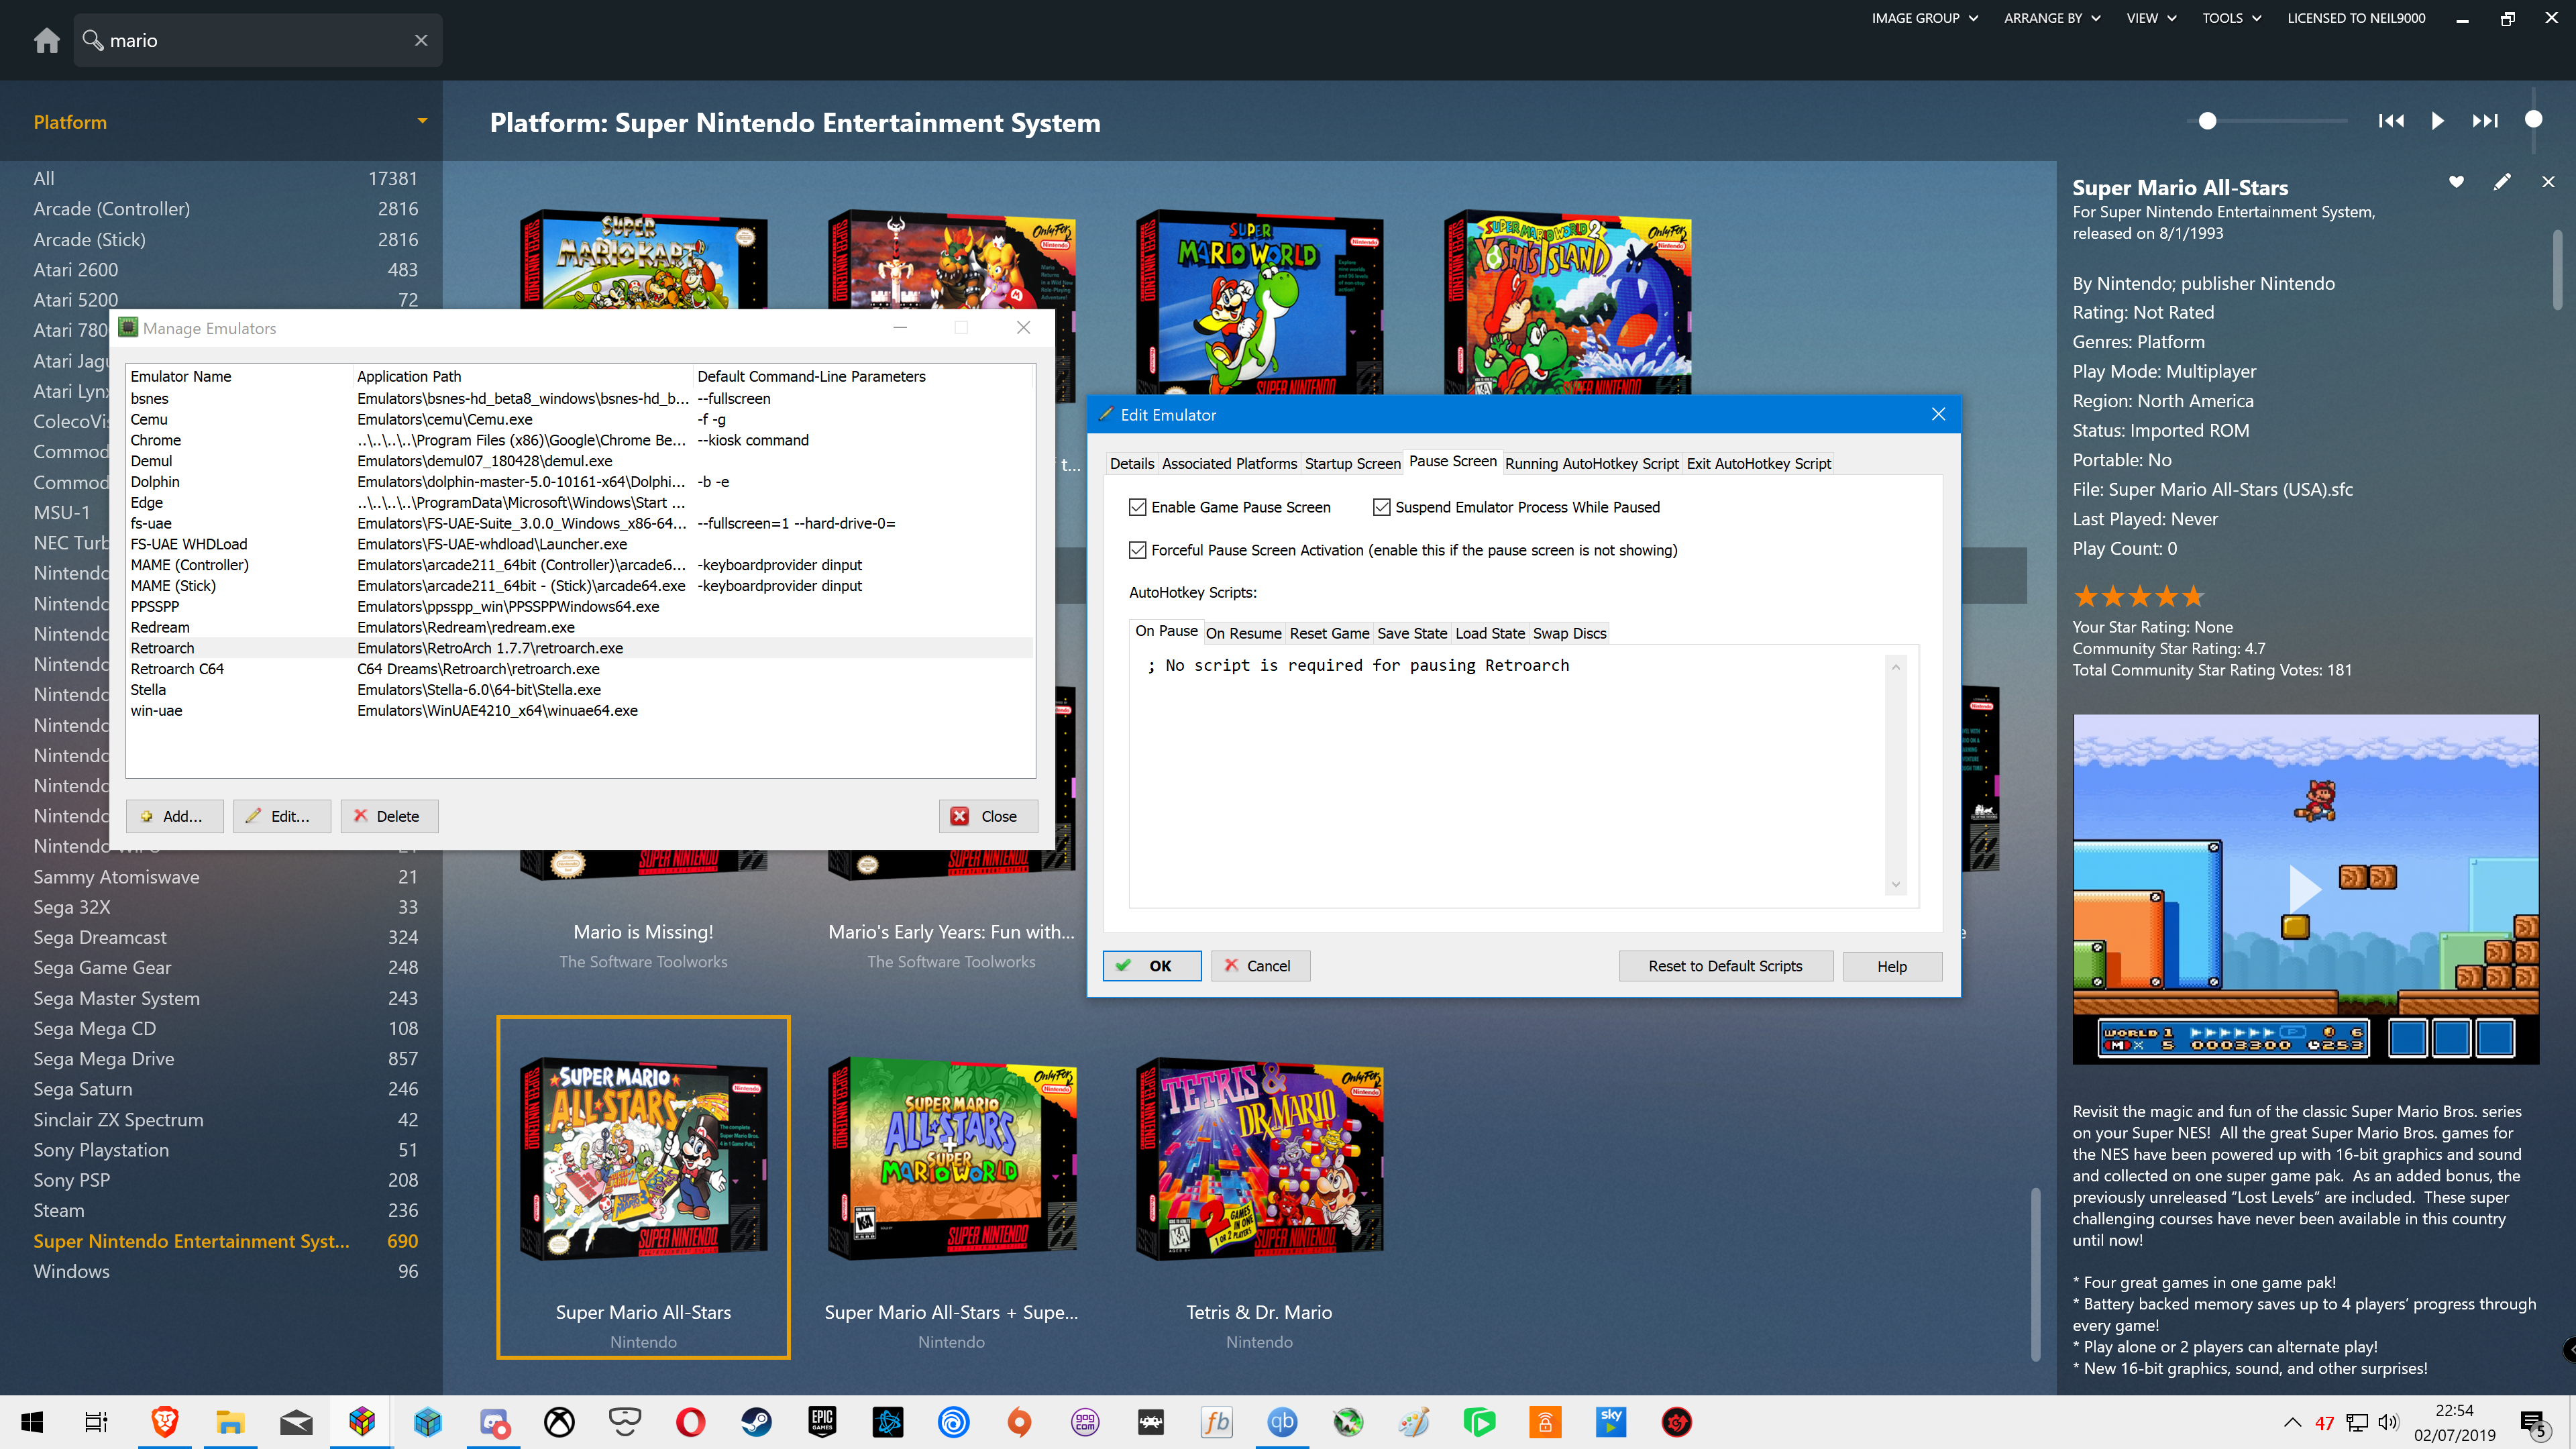Click Add... in Manage Emulators
This screenshot has height=1449, width=2576.
[x=175, y=816]
